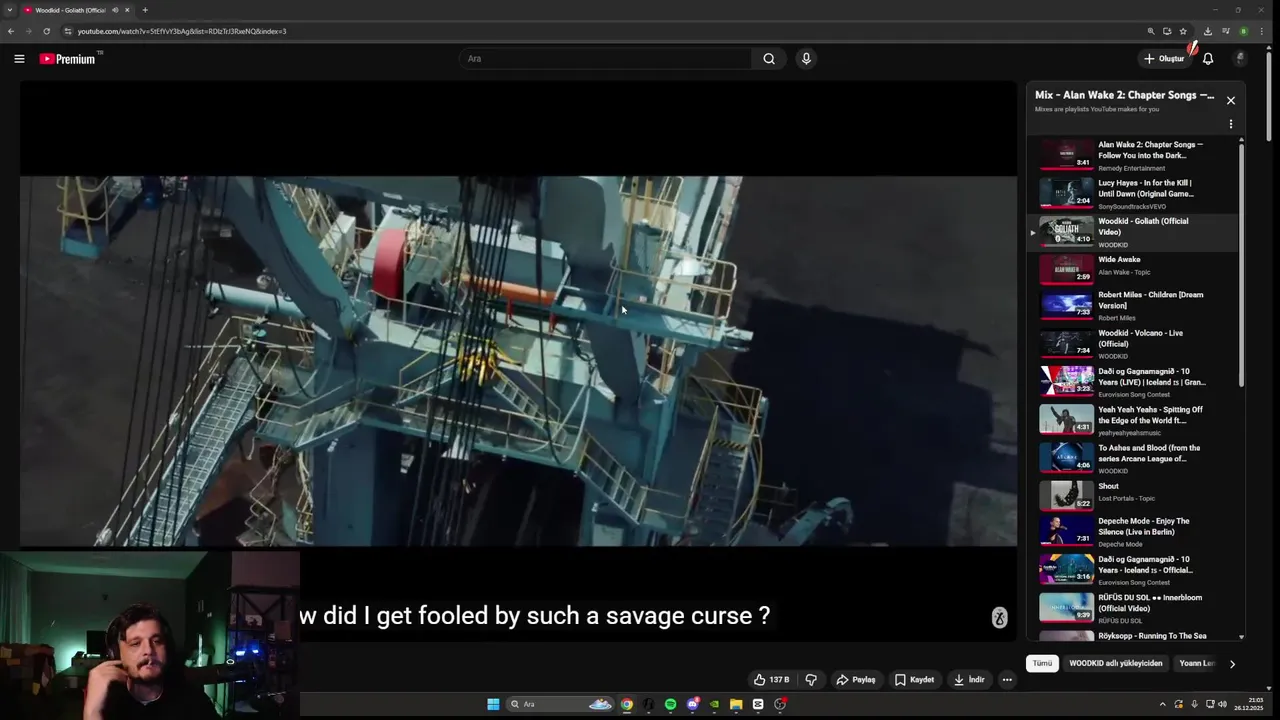Viewport: 1280px width, 720px height.
Task: Open more actions three-dot menu below video
Action: tap(1007, 680)
